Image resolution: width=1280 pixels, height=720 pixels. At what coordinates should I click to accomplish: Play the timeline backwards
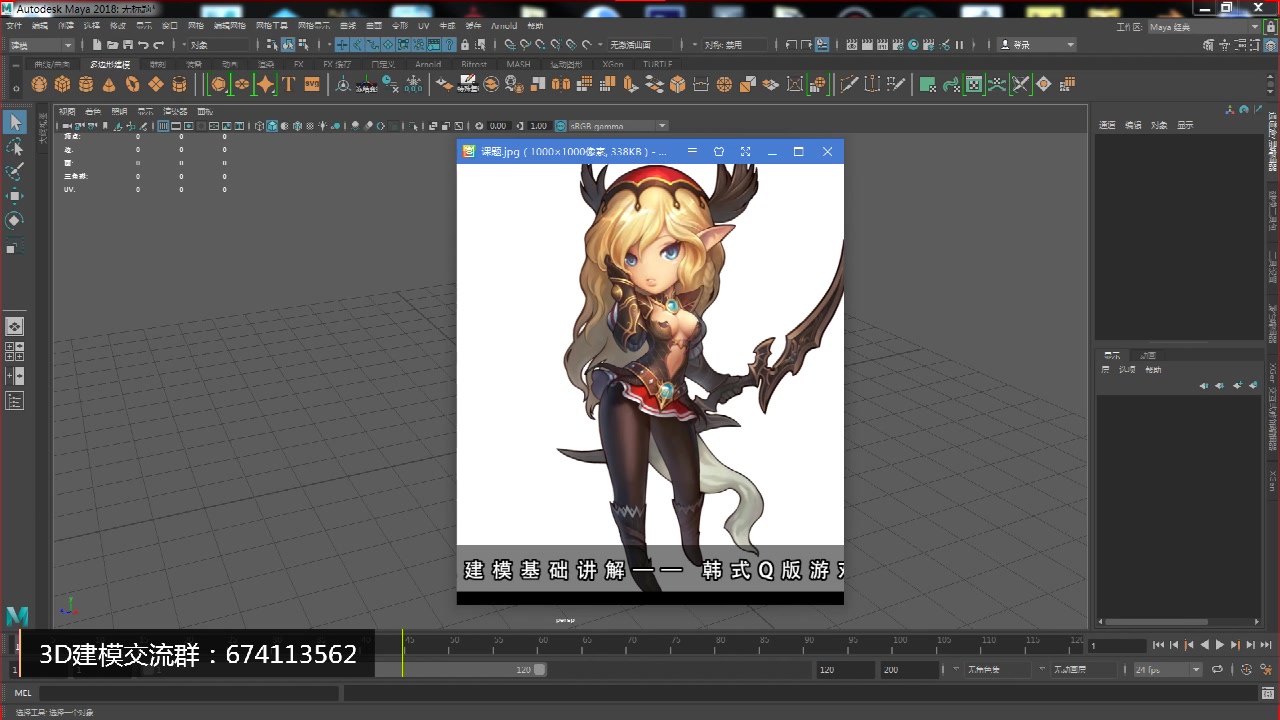(x=1204, y=646)
